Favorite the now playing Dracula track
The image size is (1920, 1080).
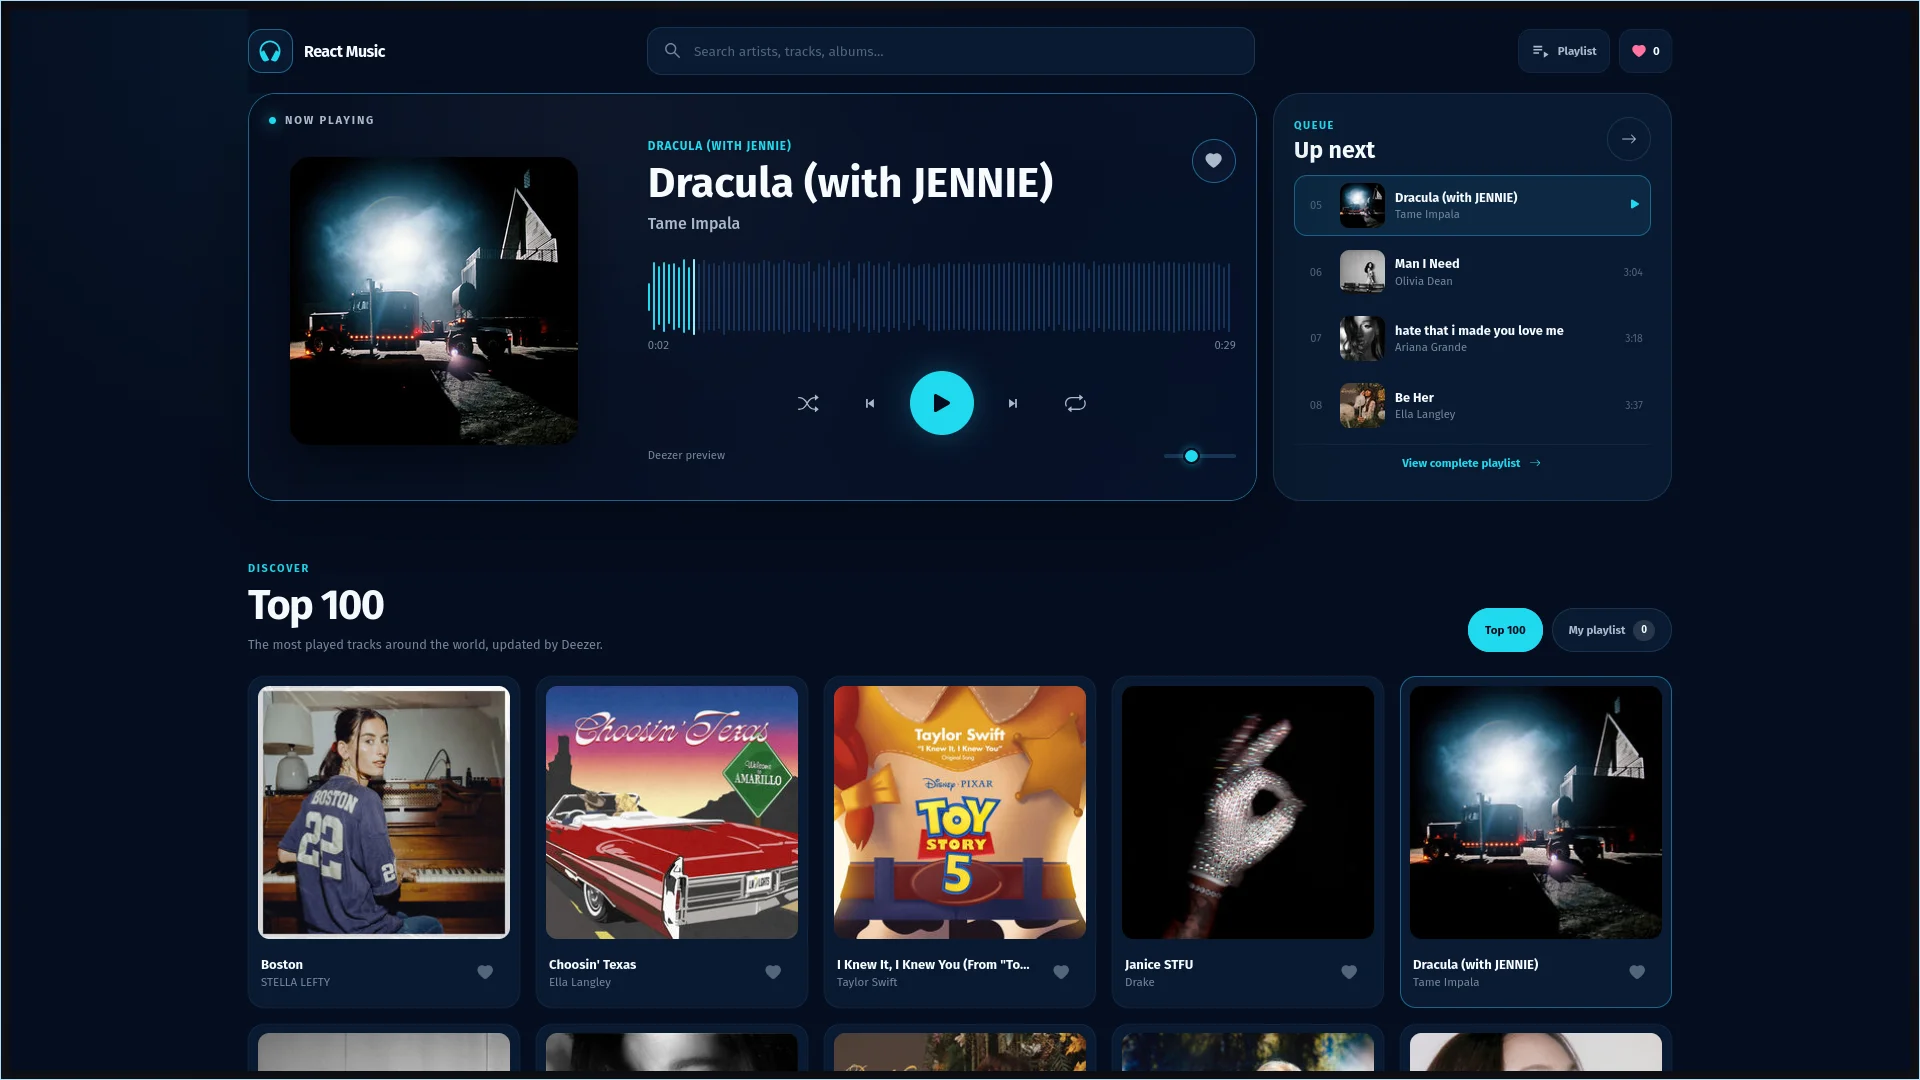pyautogui.click(x=1213, y=161)
